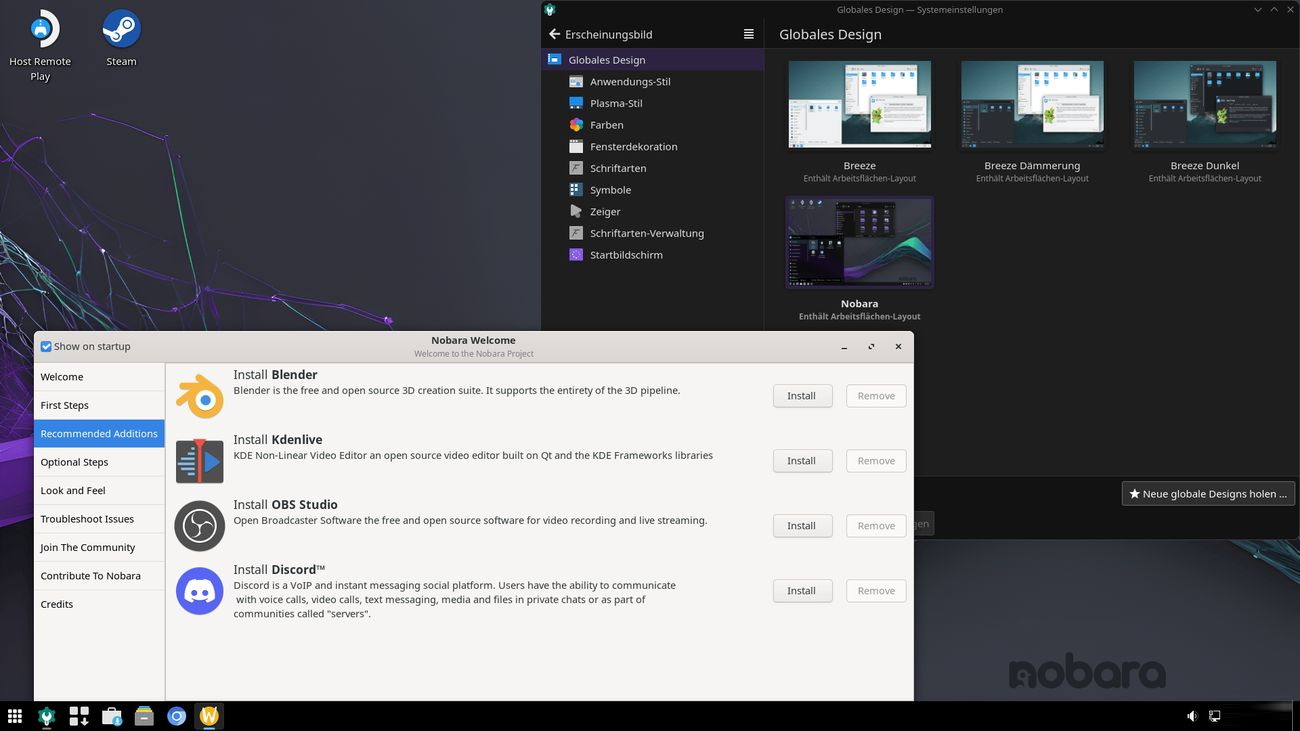This screenshot has height=731, width=1300.
Task: Open Plasma-Stil settings page
Action: pyautogui.click(x=653, y=103)
